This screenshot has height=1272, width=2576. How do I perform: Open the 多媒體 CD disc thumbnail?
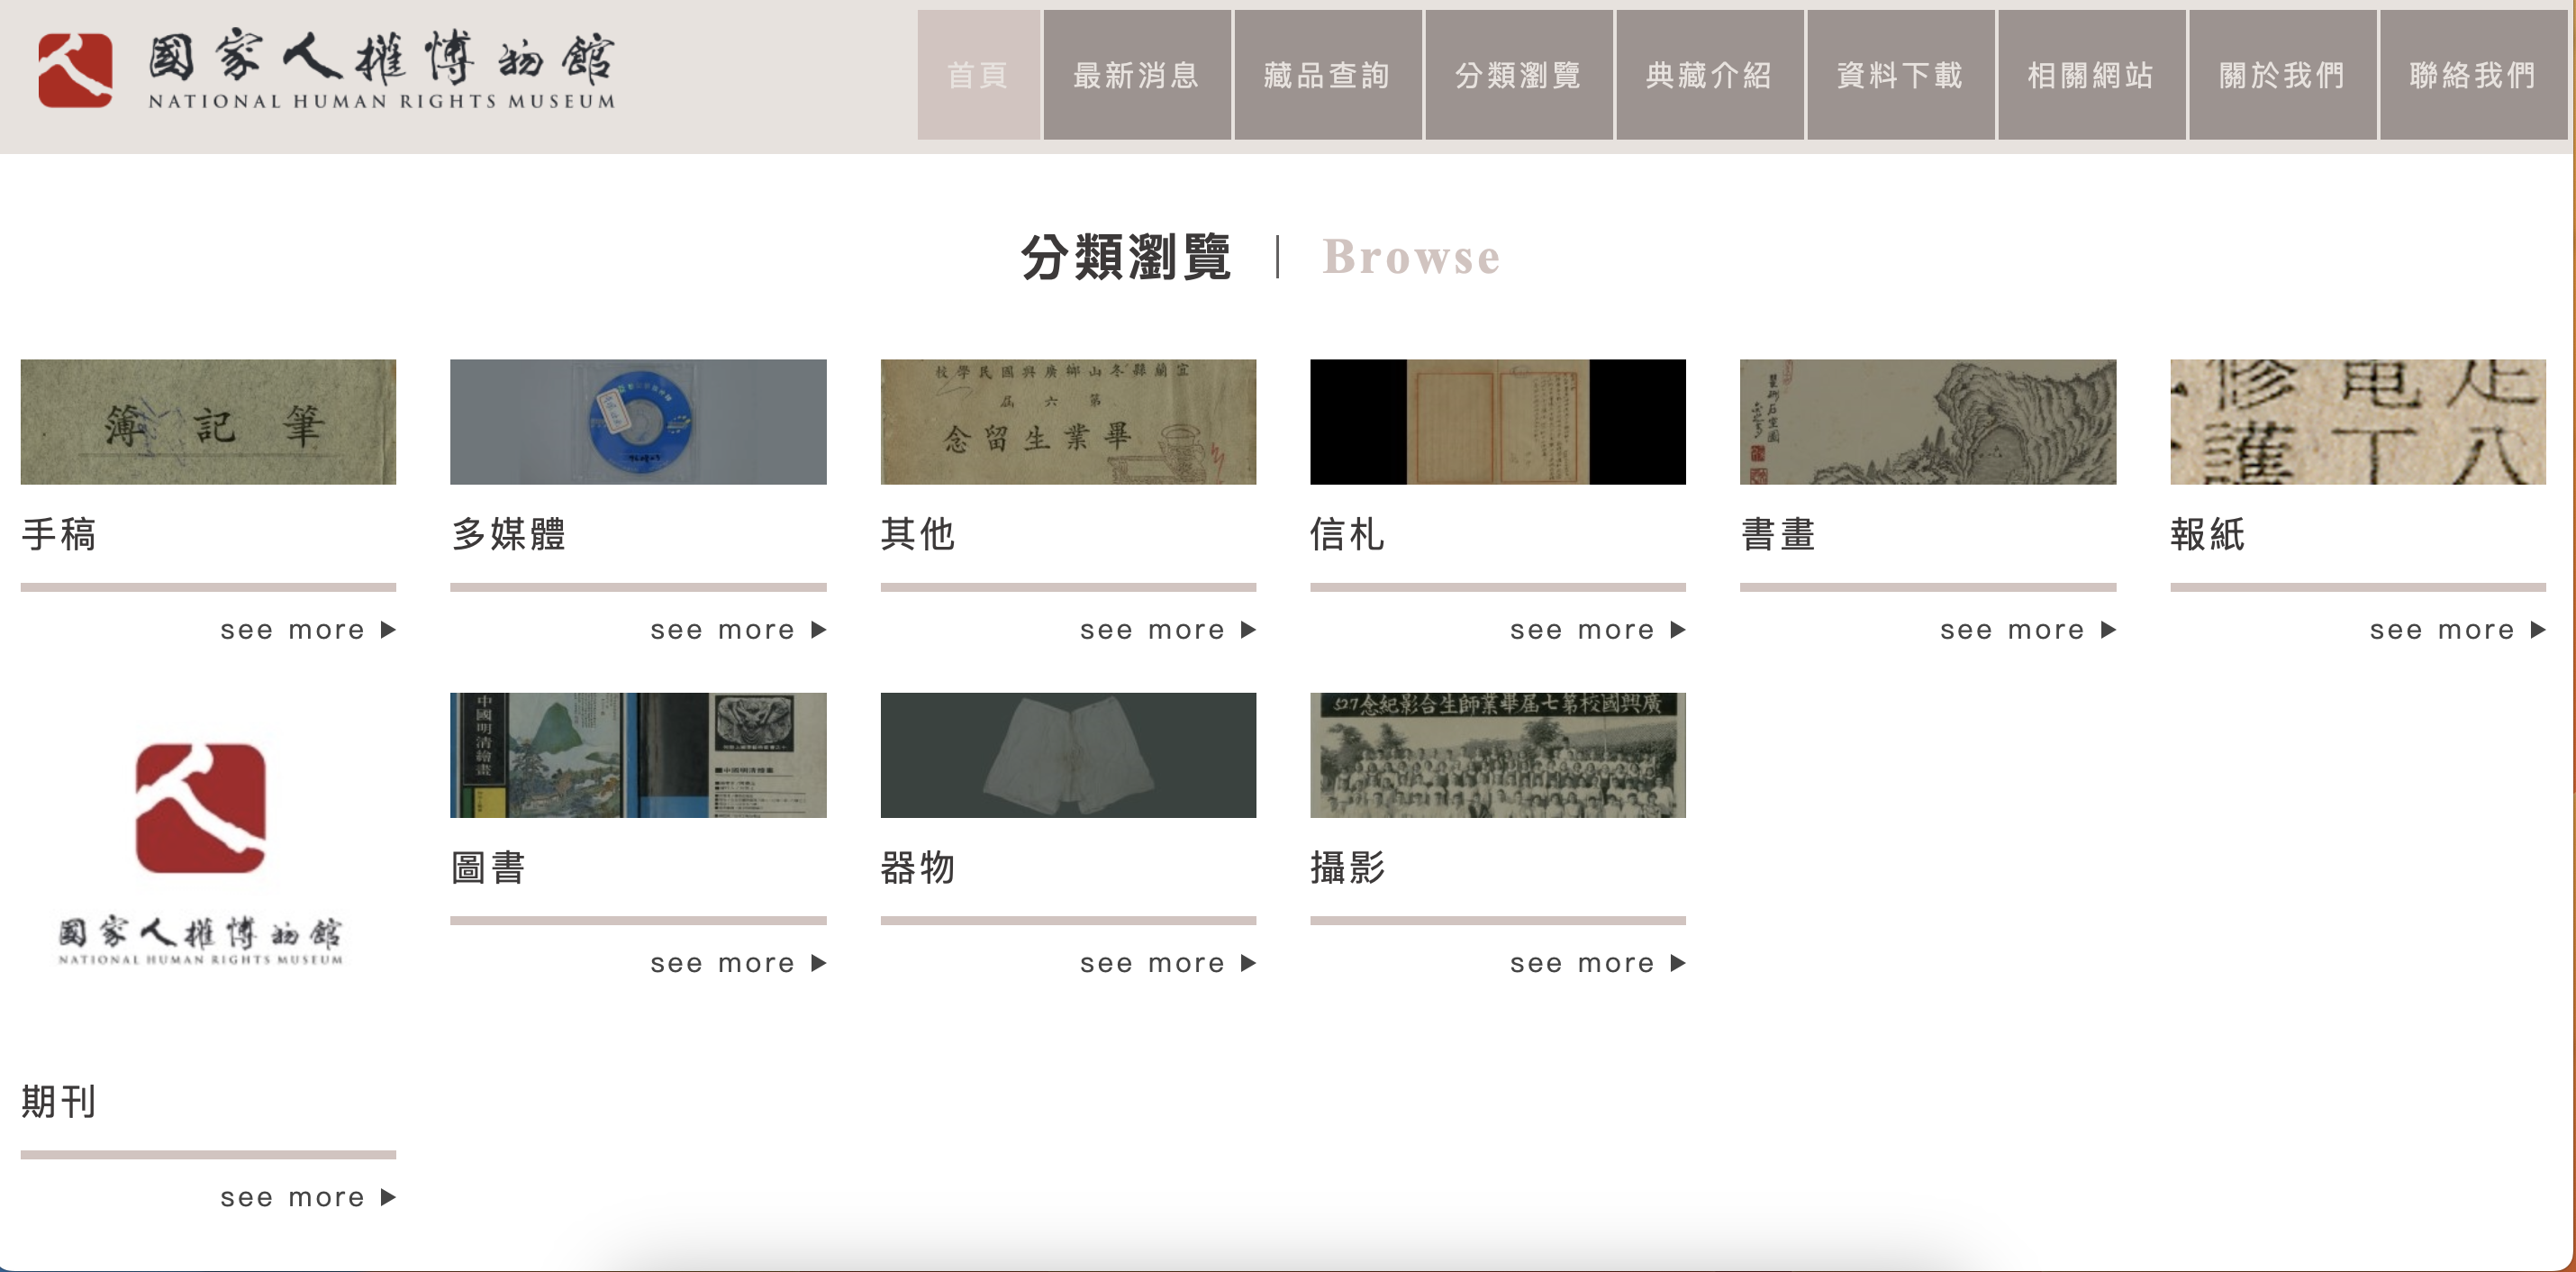638,421
